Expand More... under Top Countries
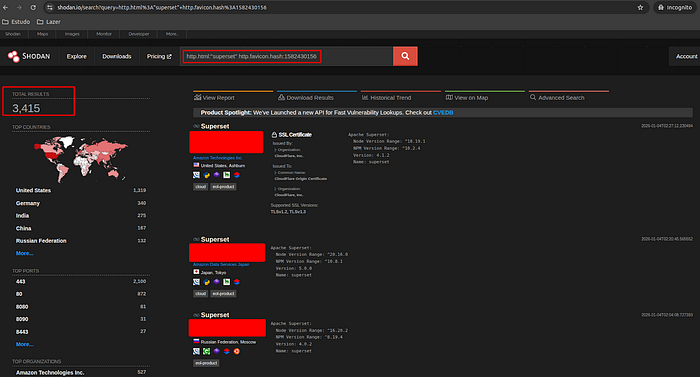Viewport: 700px width, 377px height. (25, 253)
